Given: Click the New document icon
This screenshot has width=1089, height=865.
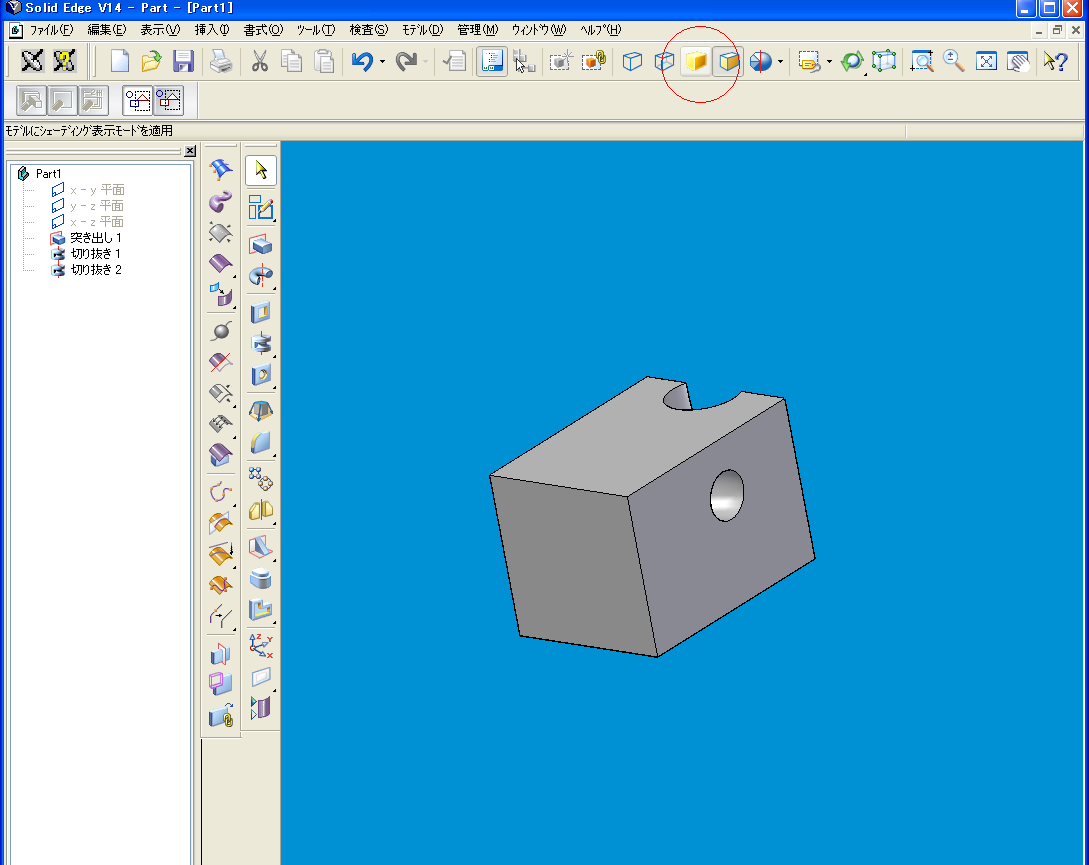Looking at the screenshot, I should coord(119,61).
